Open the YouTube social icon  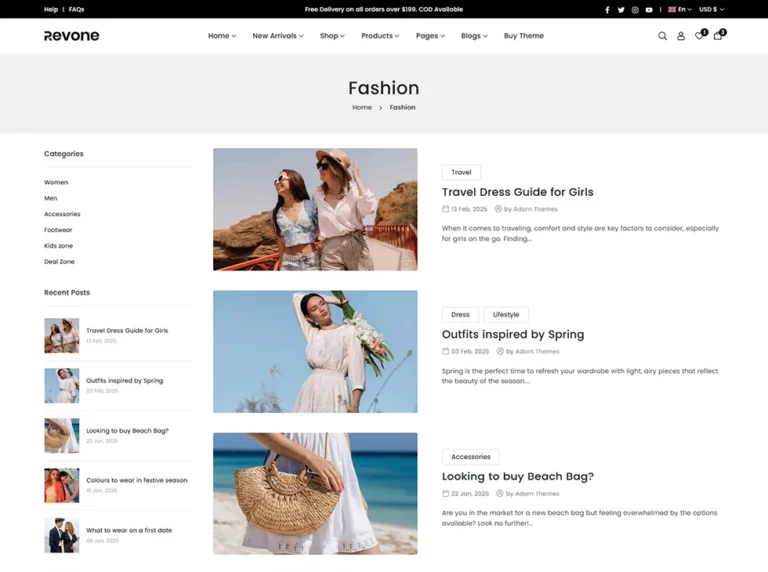(649, 9)
